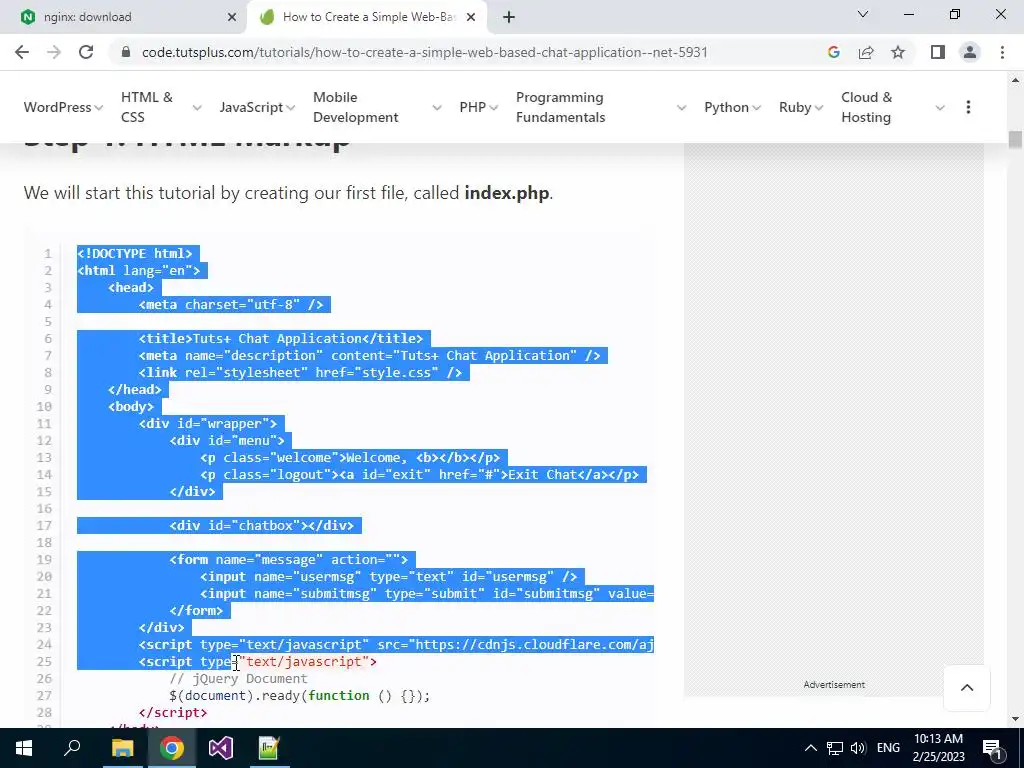
Task: Open site nav more options dots
Action: pos(968,107)
